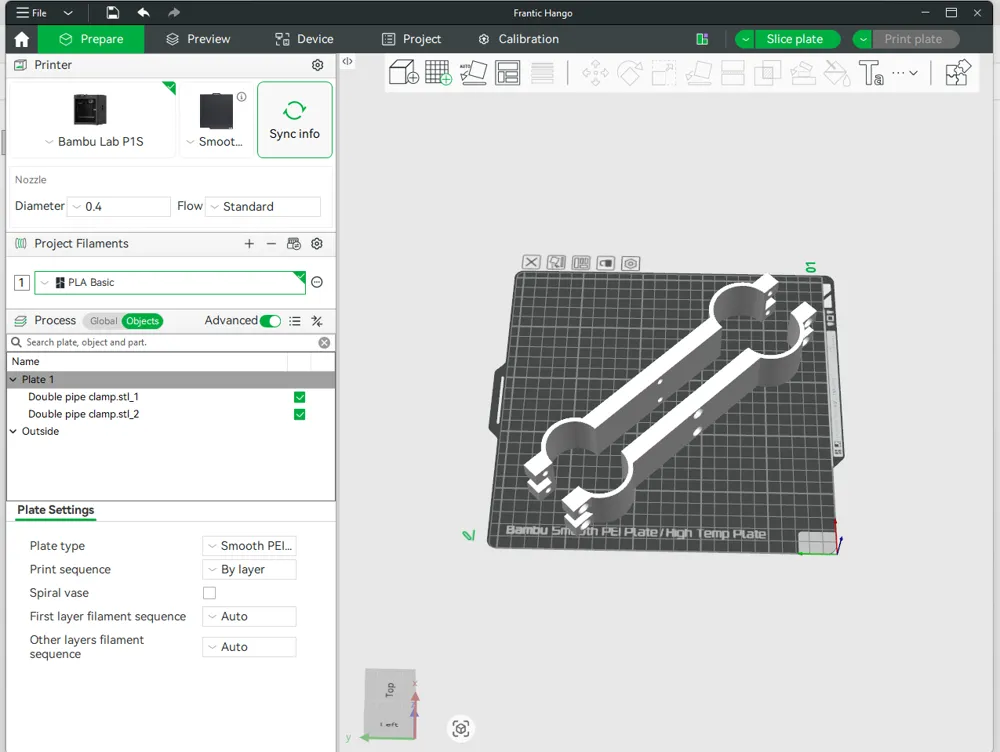The width and height of the screenshot is (1000, 752).
Task: Open the File menu
Action: pyautogui.click(x=30, y=12)
